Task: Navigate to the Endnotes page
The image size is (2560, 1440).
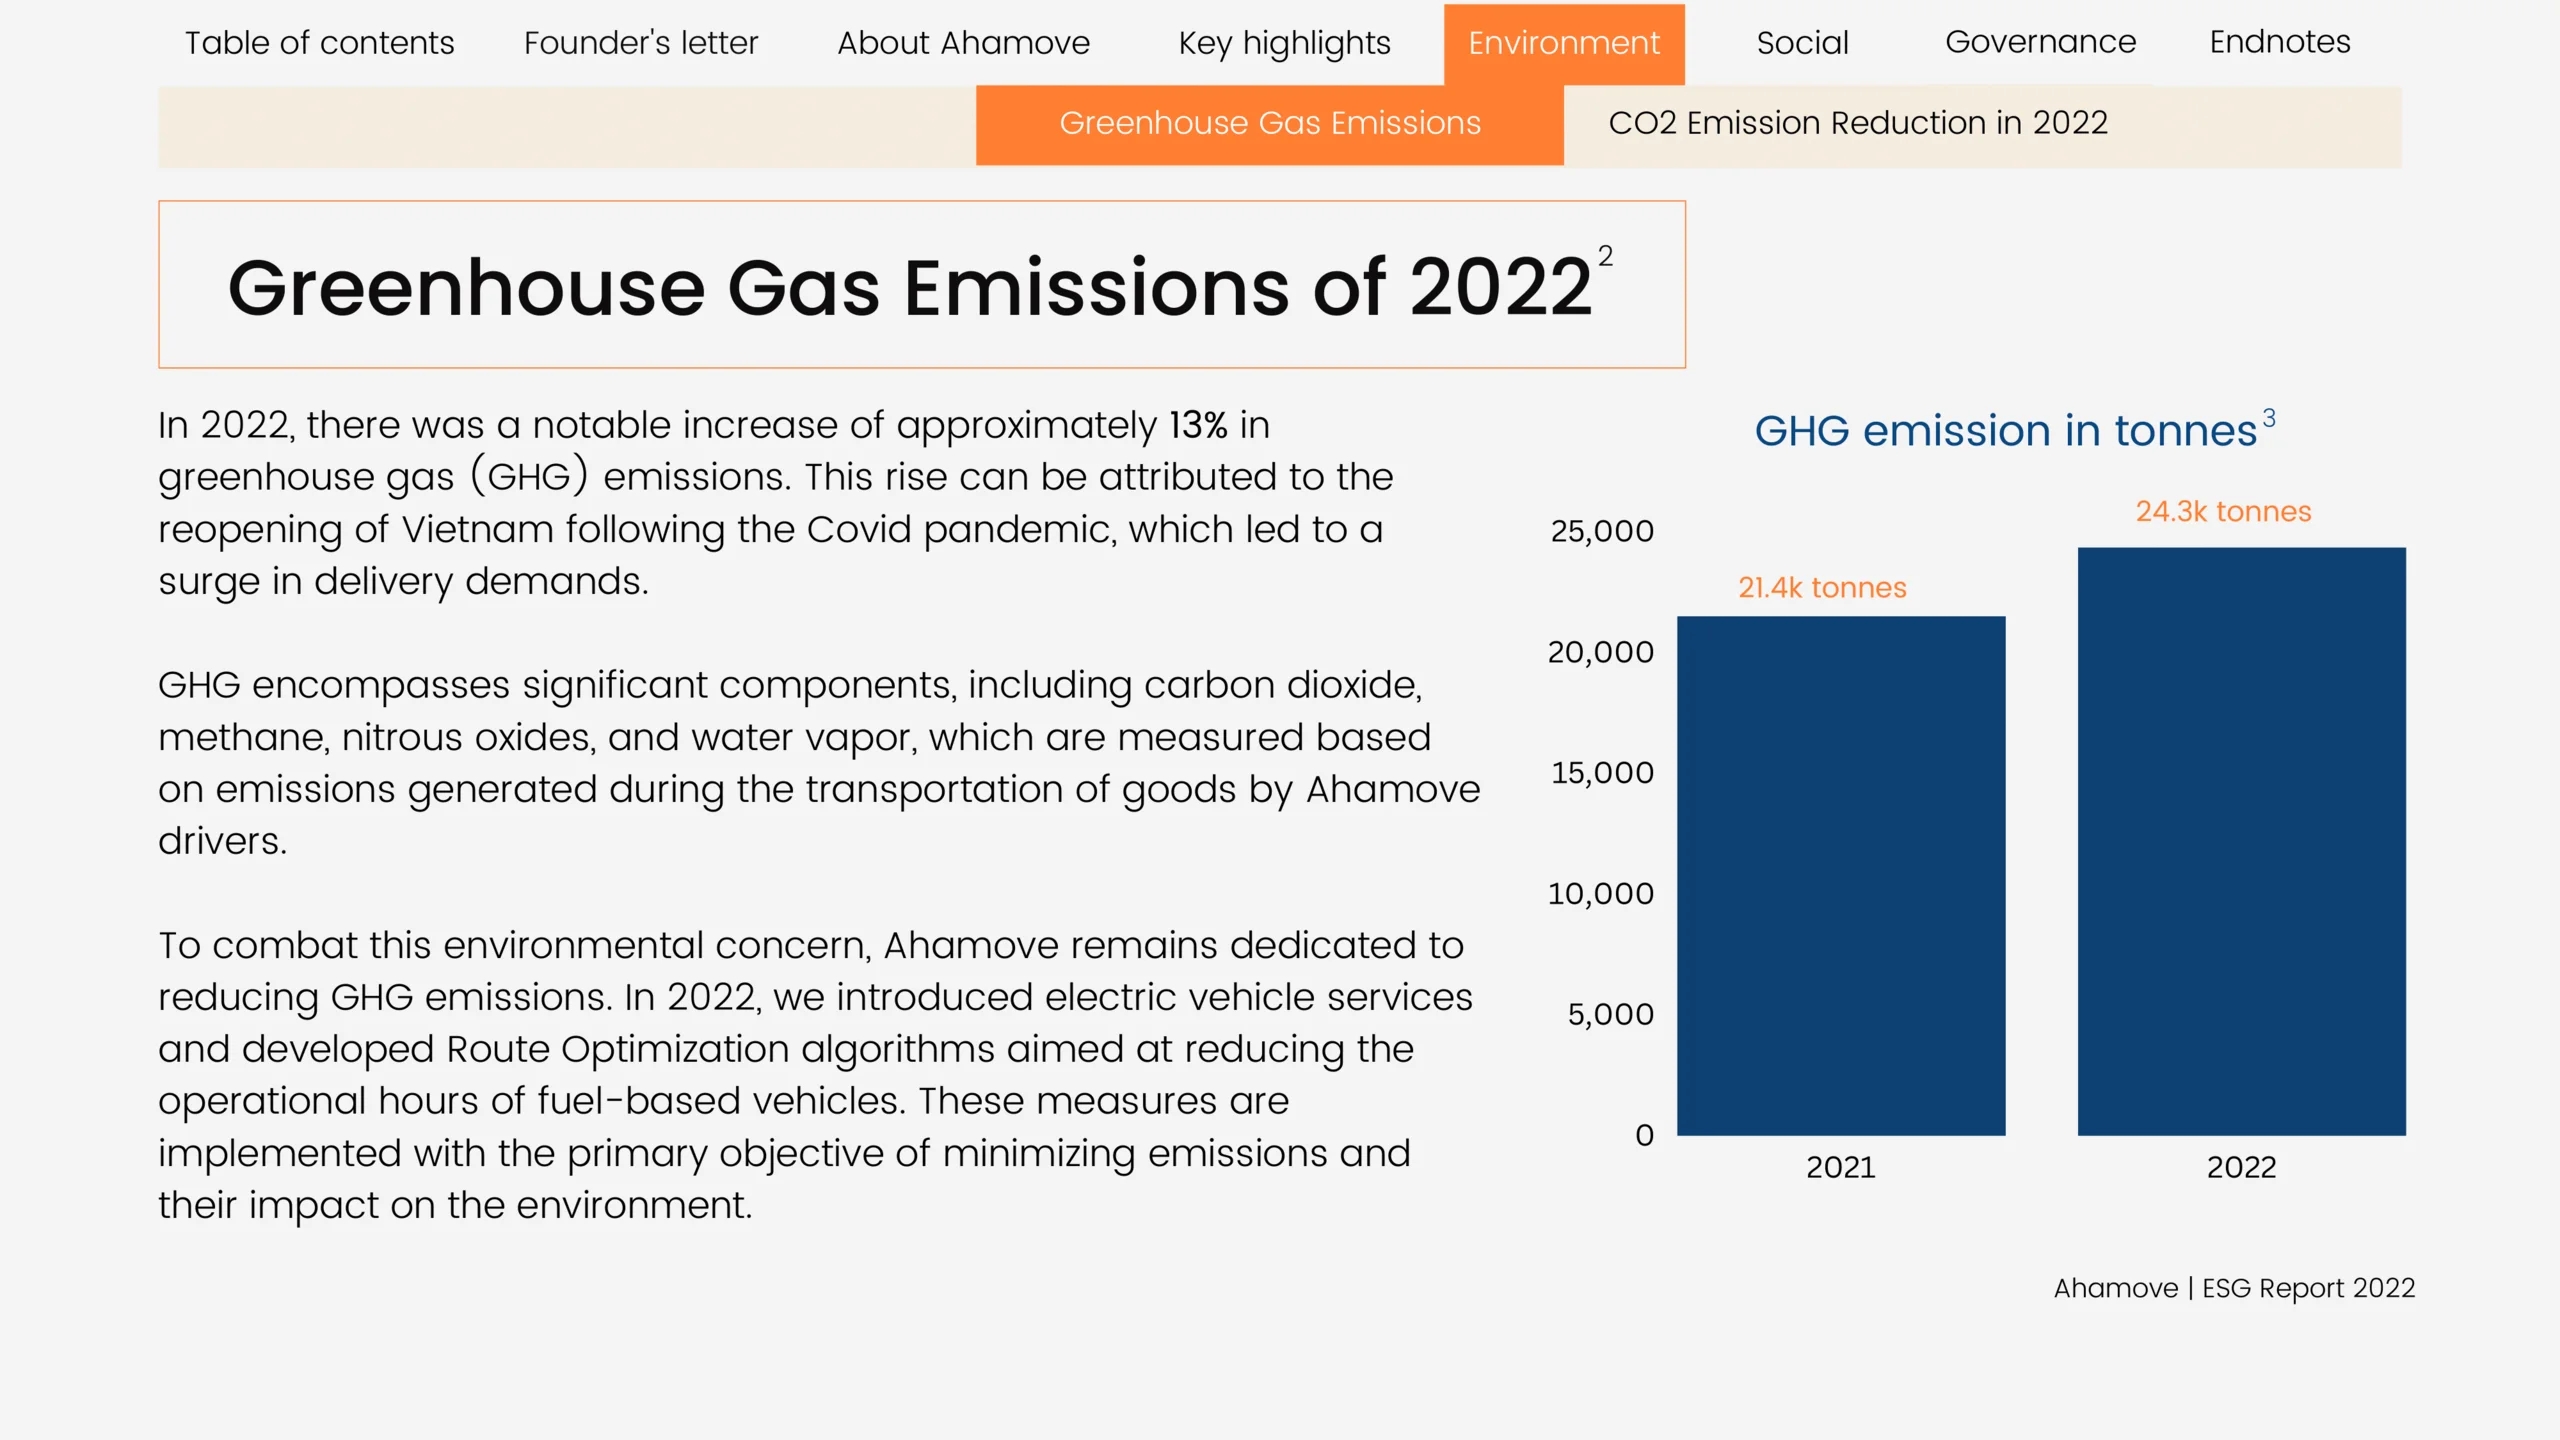Action: [2279, 42]
